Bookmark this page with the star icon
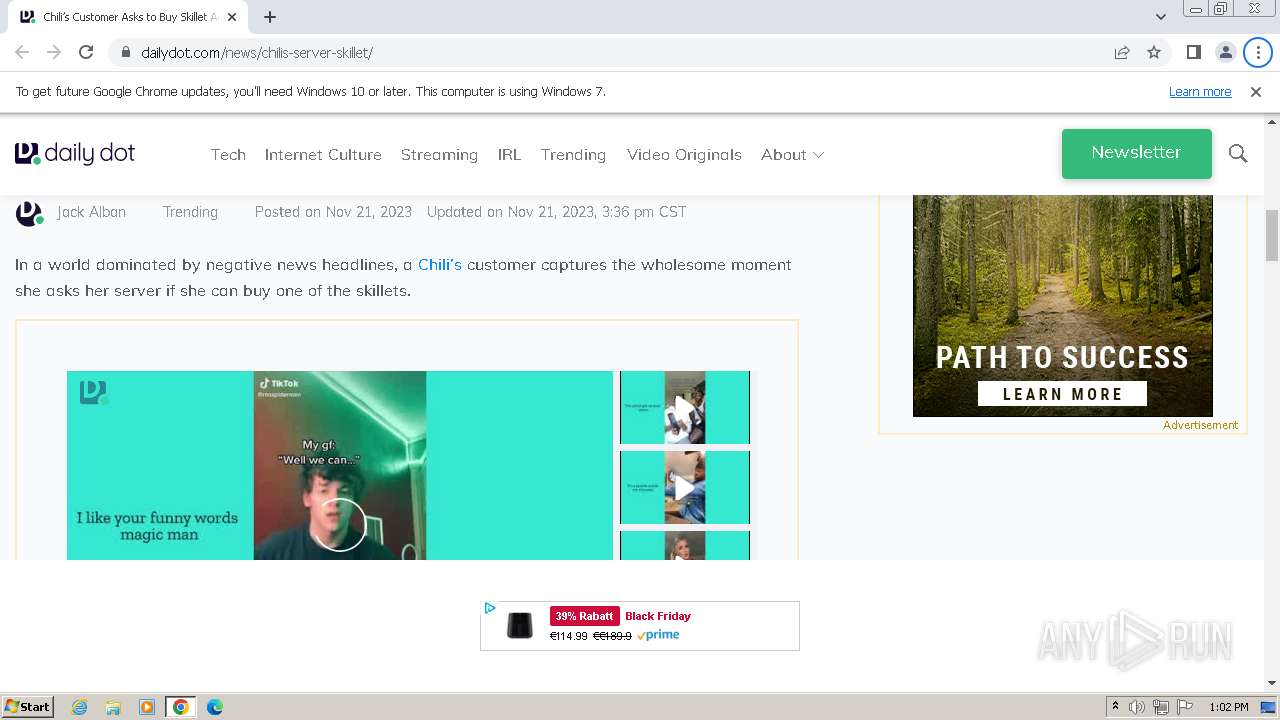1280x720 pixels. click(x=1154, y=52)
